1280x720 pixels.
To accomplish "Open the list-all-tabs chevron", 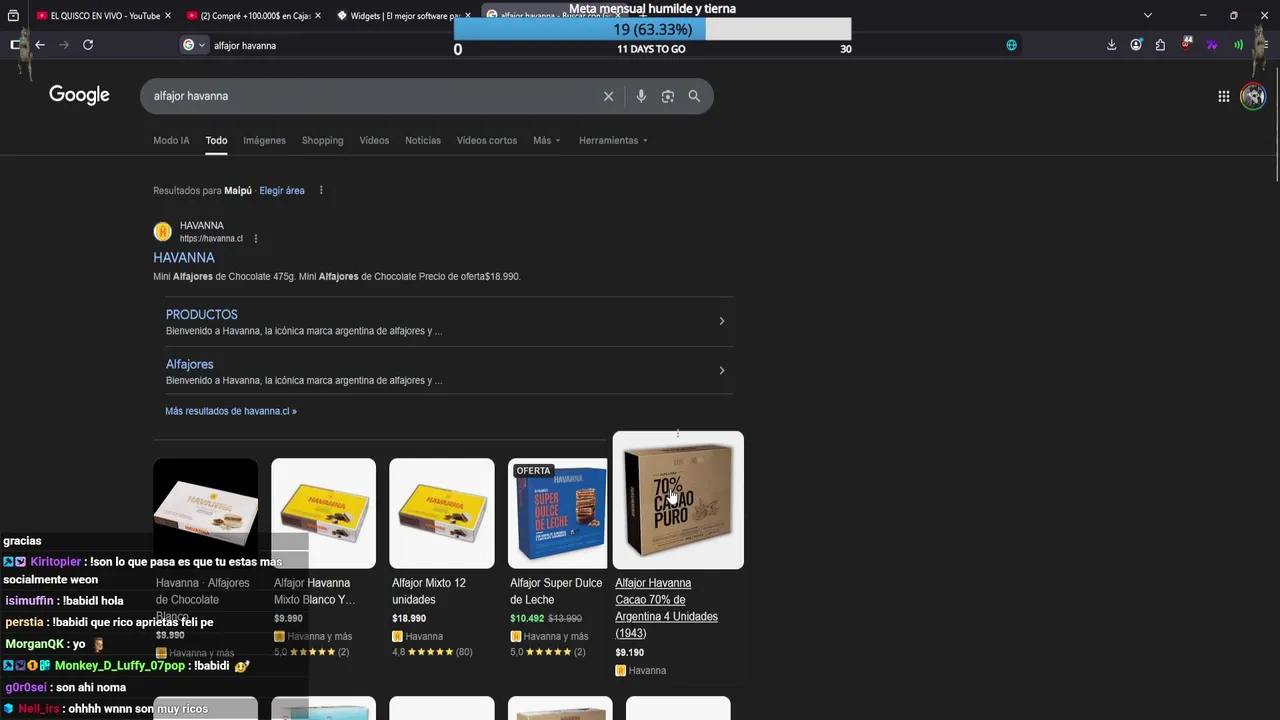I will [1148, 15].
